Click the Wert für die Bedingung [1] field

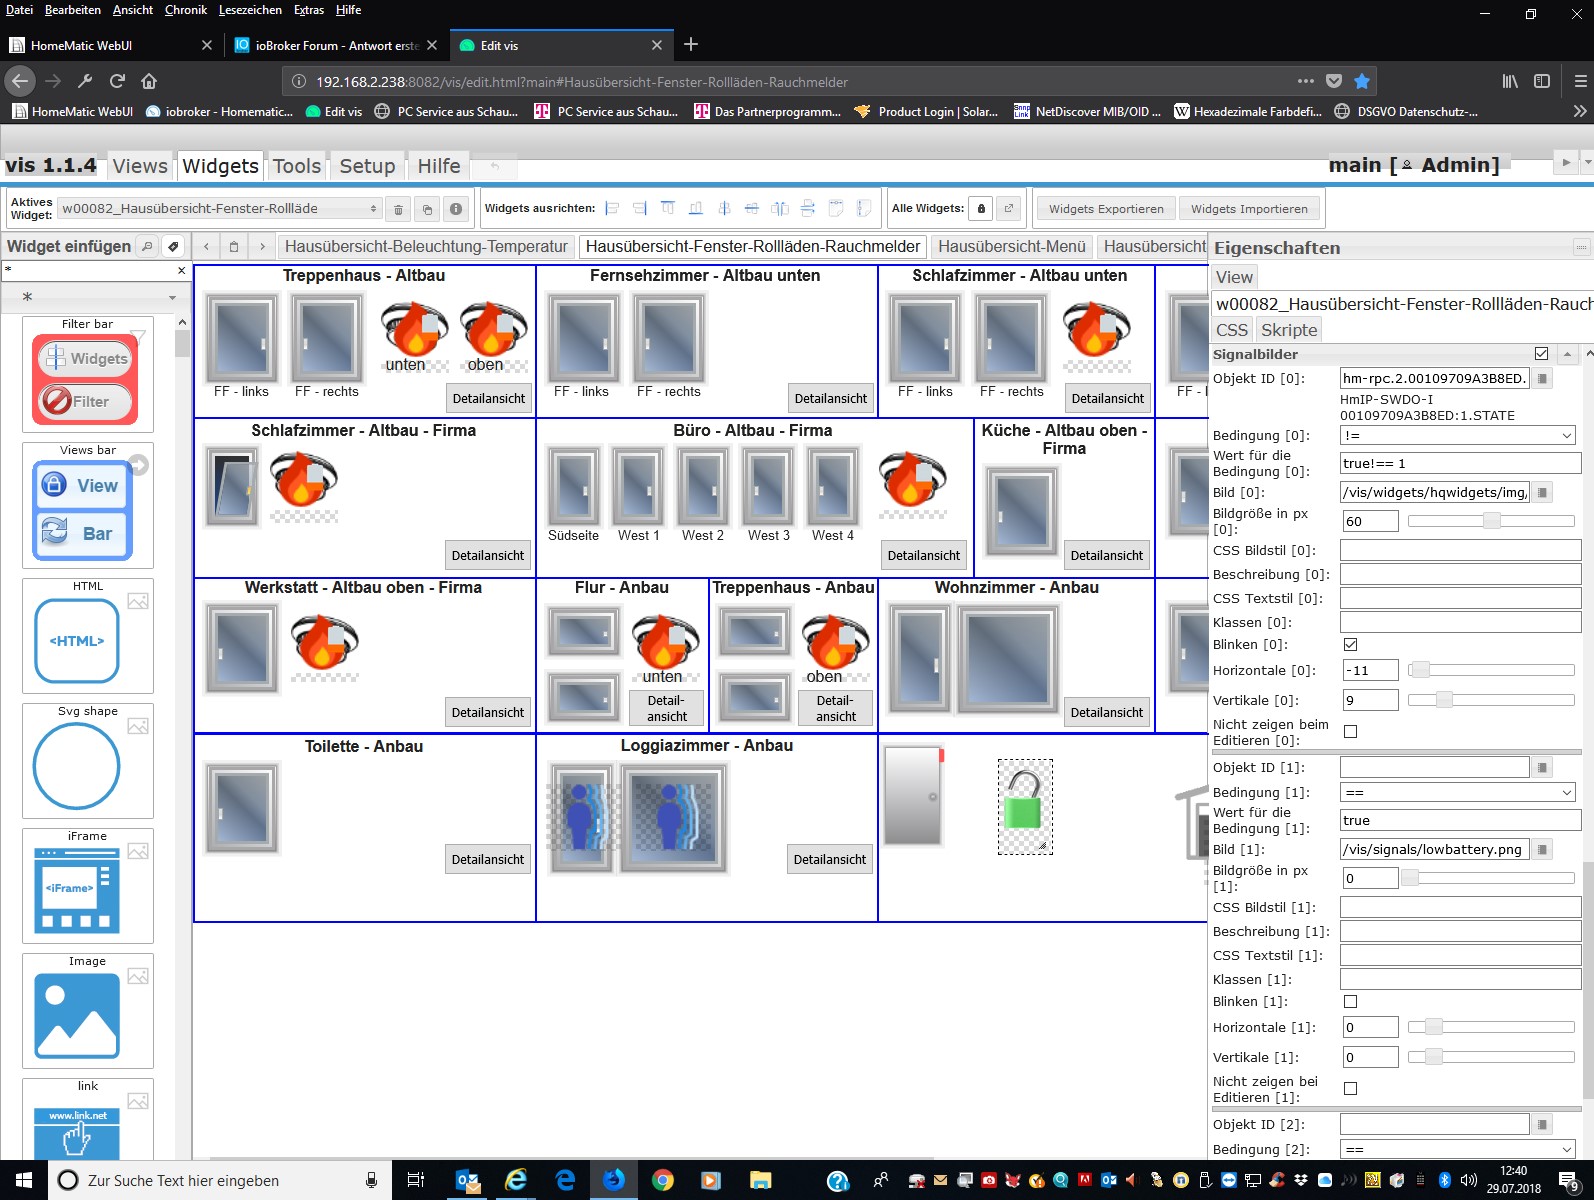(x=1459, y=820)
